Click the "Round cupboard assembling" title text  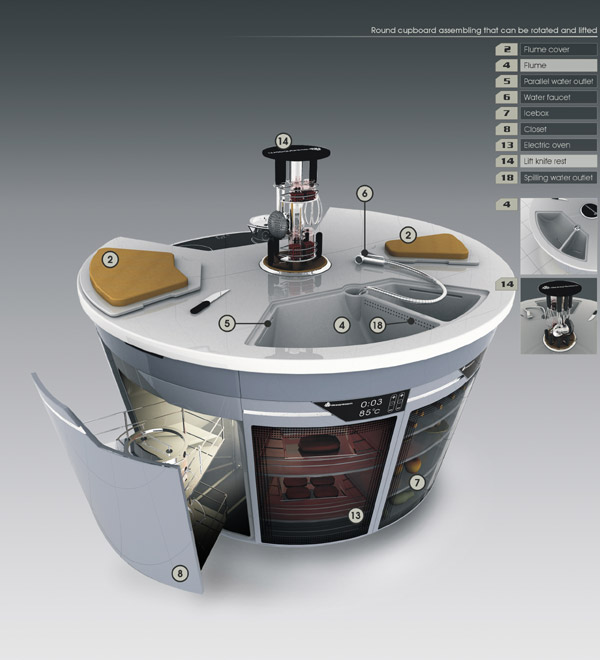482,30
